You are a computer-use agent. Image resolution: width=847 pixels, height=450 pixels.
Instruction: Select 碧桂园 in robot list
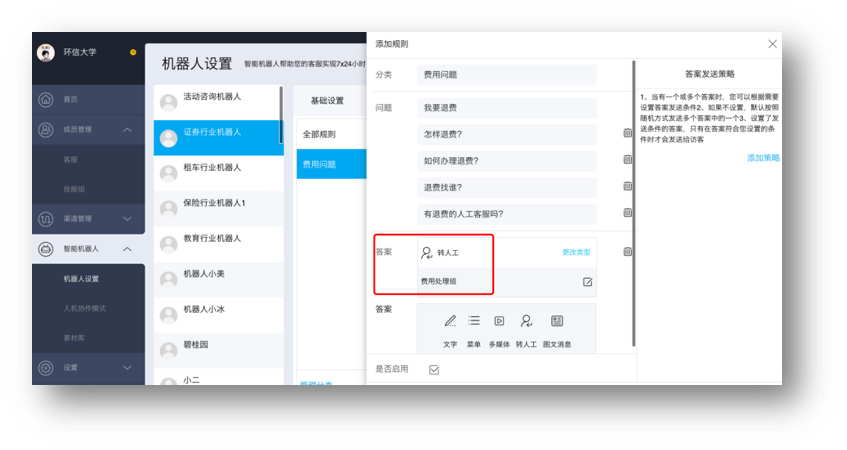click(218, 351)
